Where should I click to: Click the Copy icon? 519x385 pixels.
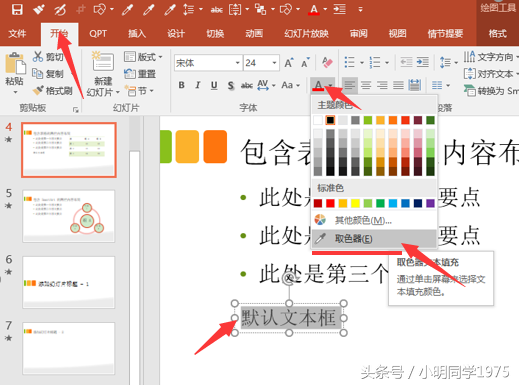click(x=37, y=73)
